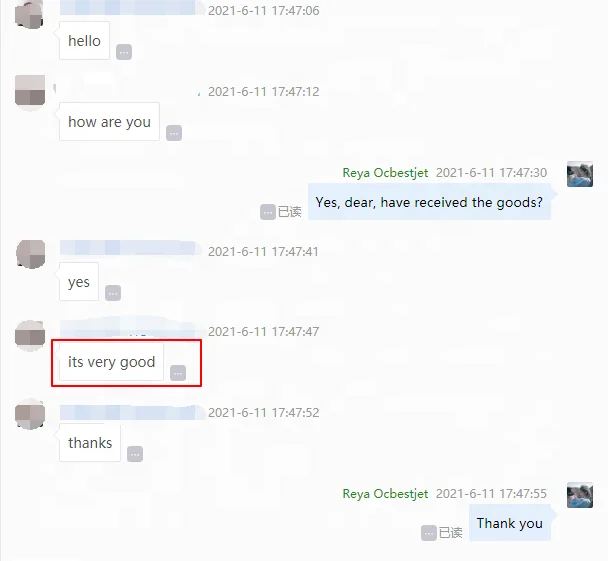Click more icon next to 'thanks' message
The image size is (608, 561).
click(135, 454)
